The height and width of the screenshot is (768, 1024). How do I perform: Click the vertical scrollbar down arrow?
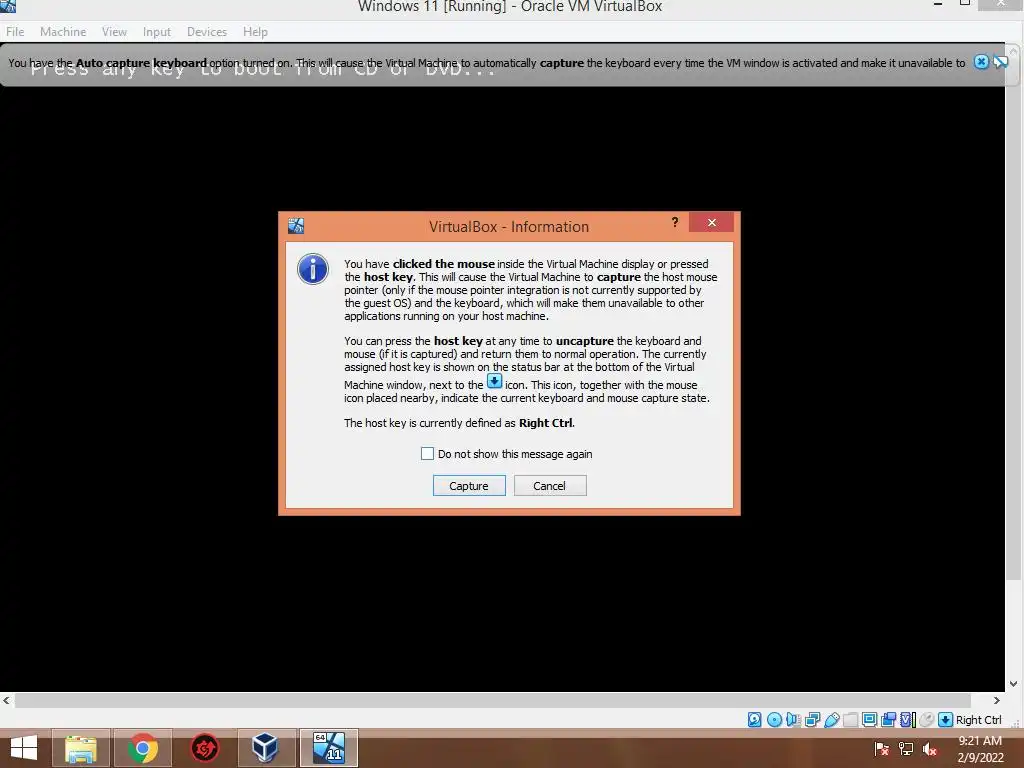(1014, 684)
